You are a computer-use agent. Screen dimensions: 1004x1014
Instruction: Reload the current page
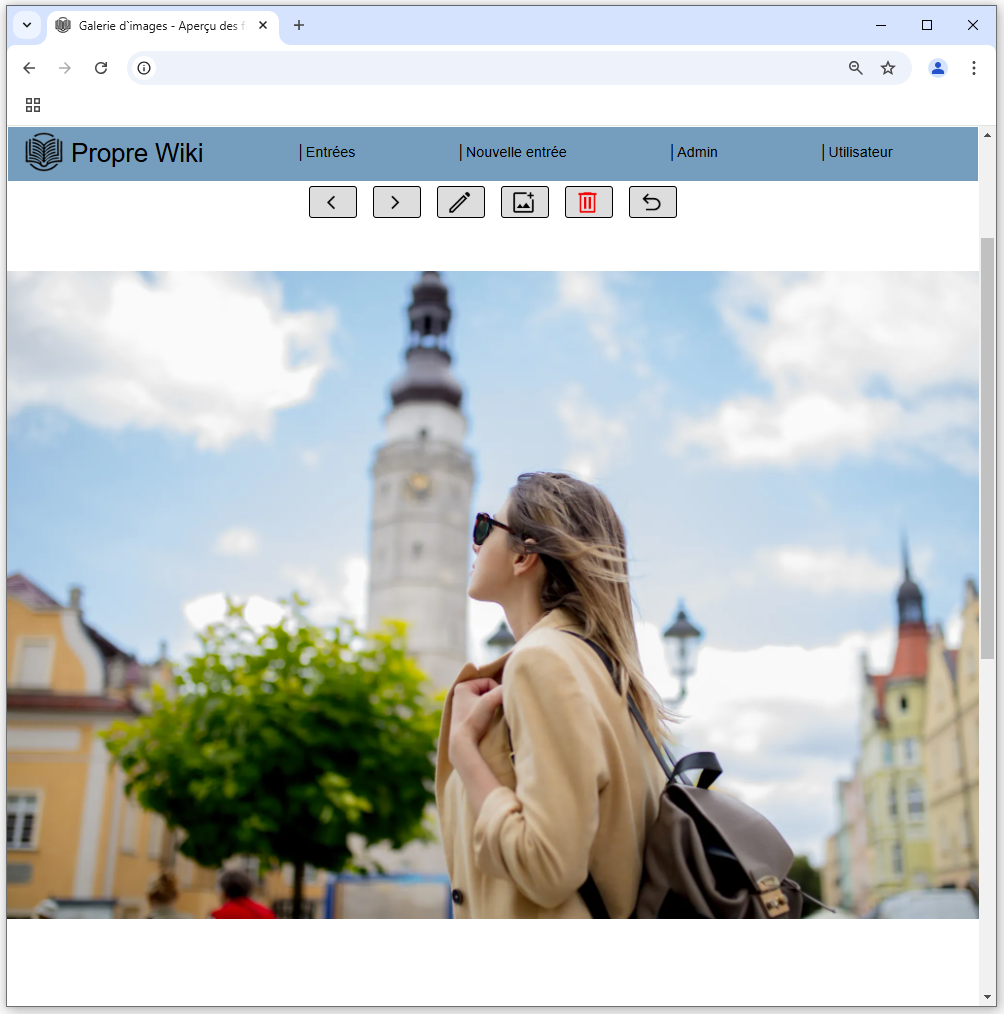(101, 68)
